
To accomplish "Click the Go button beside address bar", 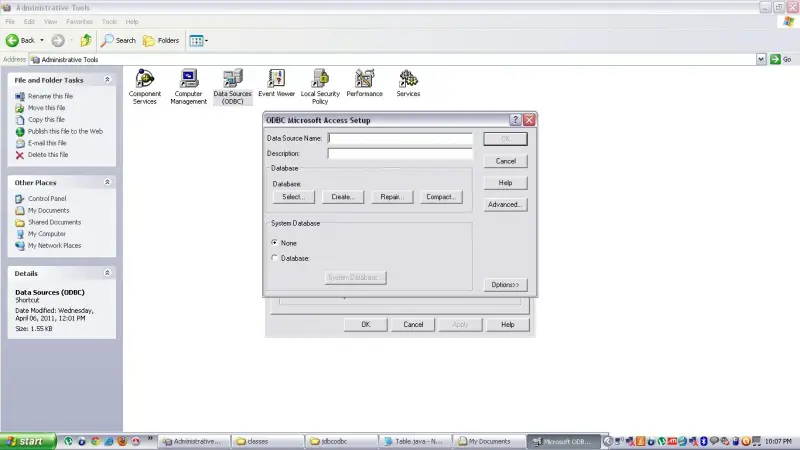I will pos(781,59).
